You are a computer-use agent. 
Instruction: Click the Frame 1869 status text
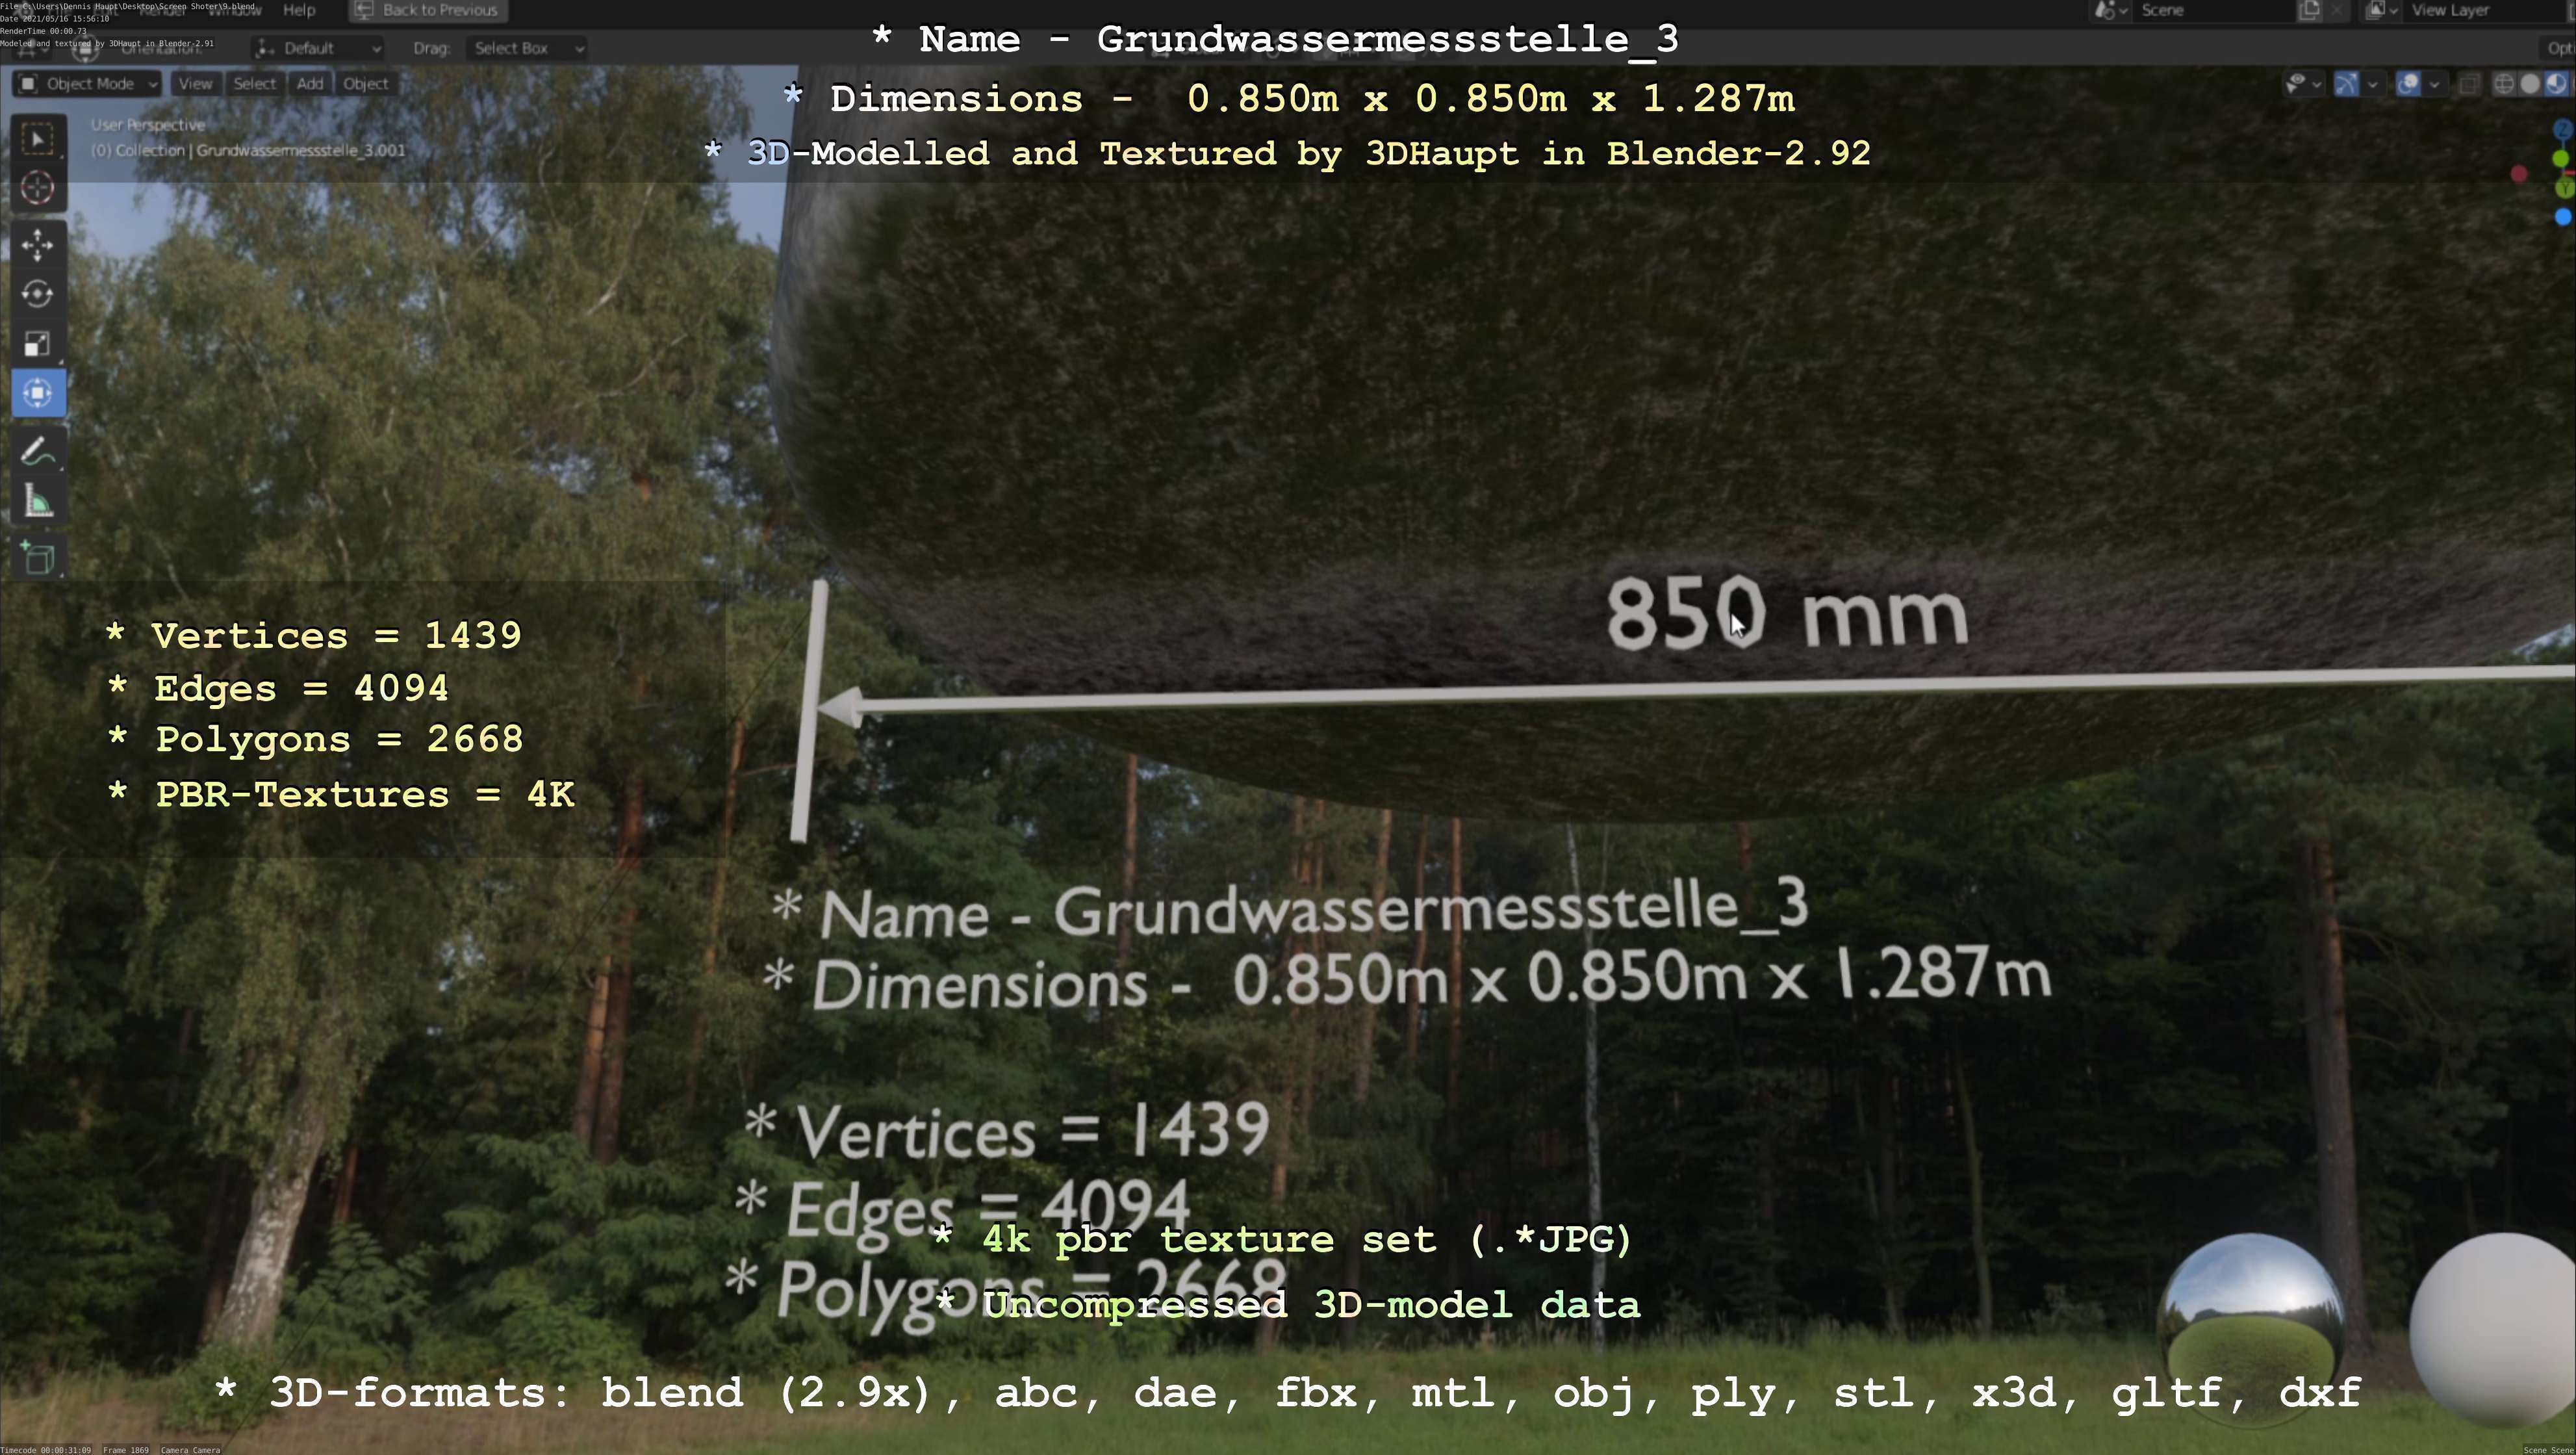pos(126,1450)
